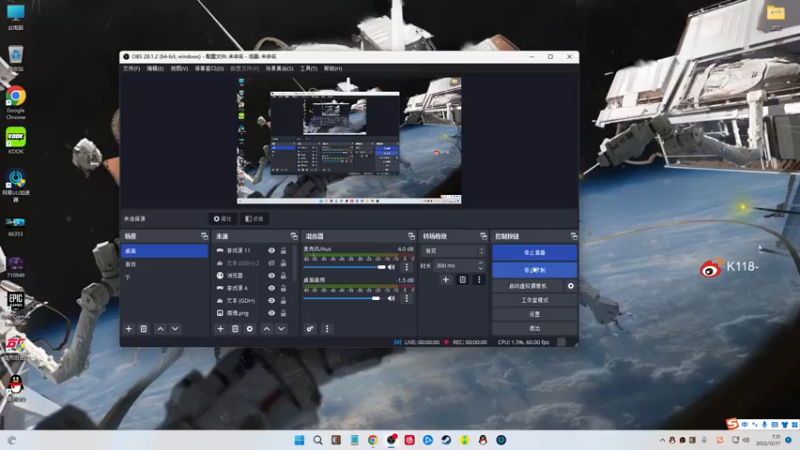
Task: Open desktop audio channel three-dot options
Action: pyautogui.click(x=407, y=298)
